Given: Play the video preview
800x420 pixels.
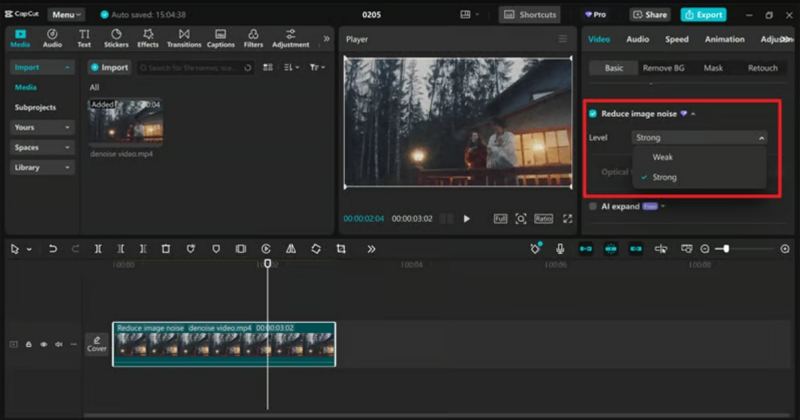Looking at the screenshot, I should coord(466,218).
